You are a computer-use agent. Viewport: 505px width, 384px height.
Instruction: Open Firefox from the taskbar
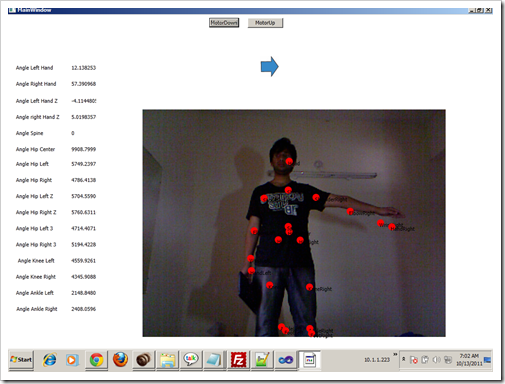click(x=120, y=360)
